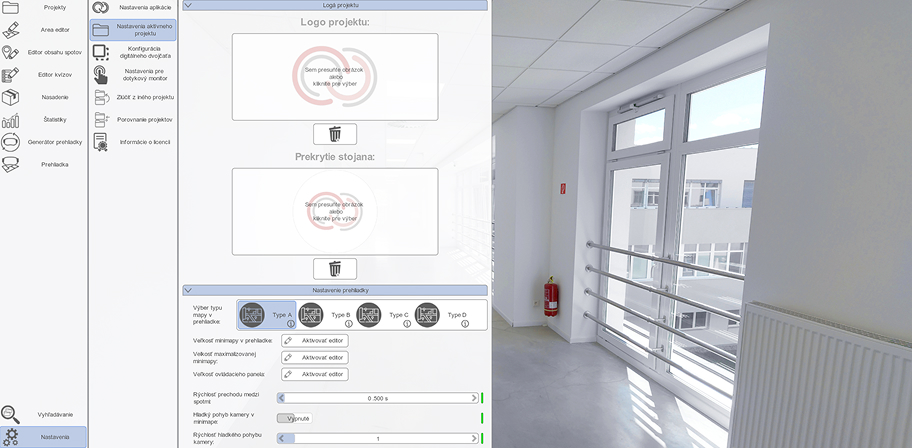Select map Type C option

(384, 315)
